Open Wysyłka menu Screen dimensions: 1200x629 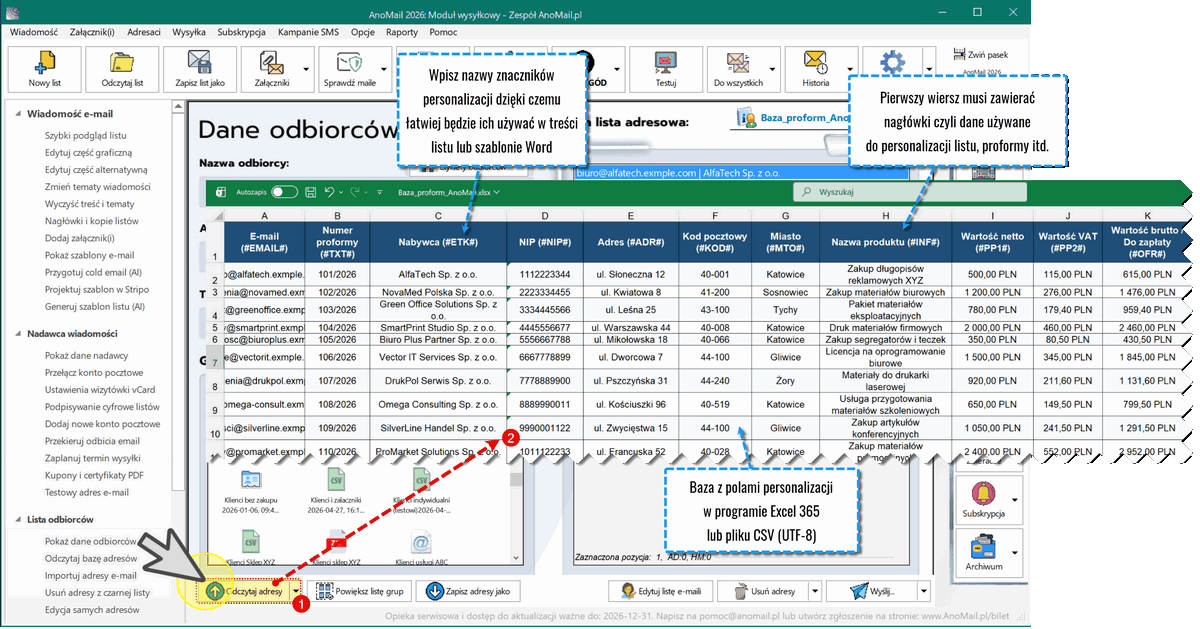point(189,32)
